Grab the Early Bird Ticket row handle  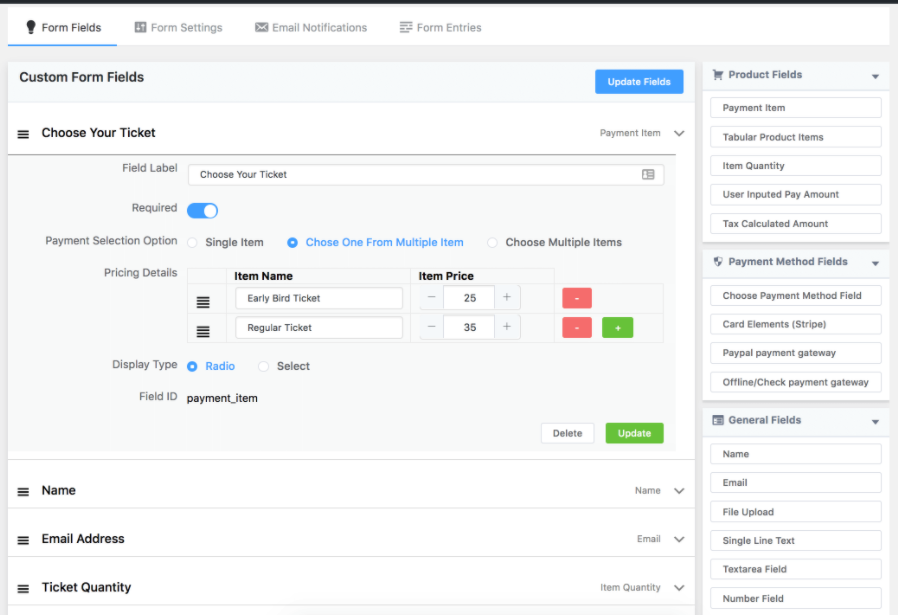(x=203, y=302)
